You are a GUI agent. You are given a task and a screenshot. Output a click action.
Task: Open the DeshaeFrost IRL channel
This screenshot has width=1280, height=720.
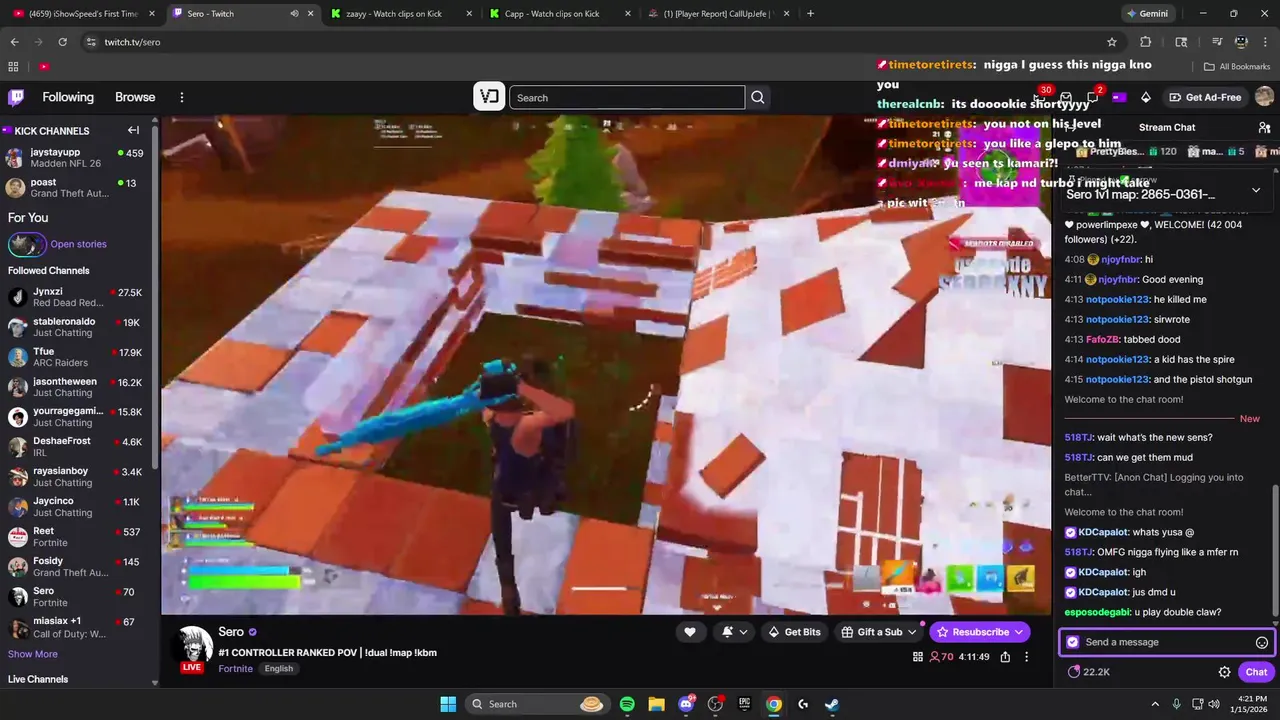(x=76, y=447)
